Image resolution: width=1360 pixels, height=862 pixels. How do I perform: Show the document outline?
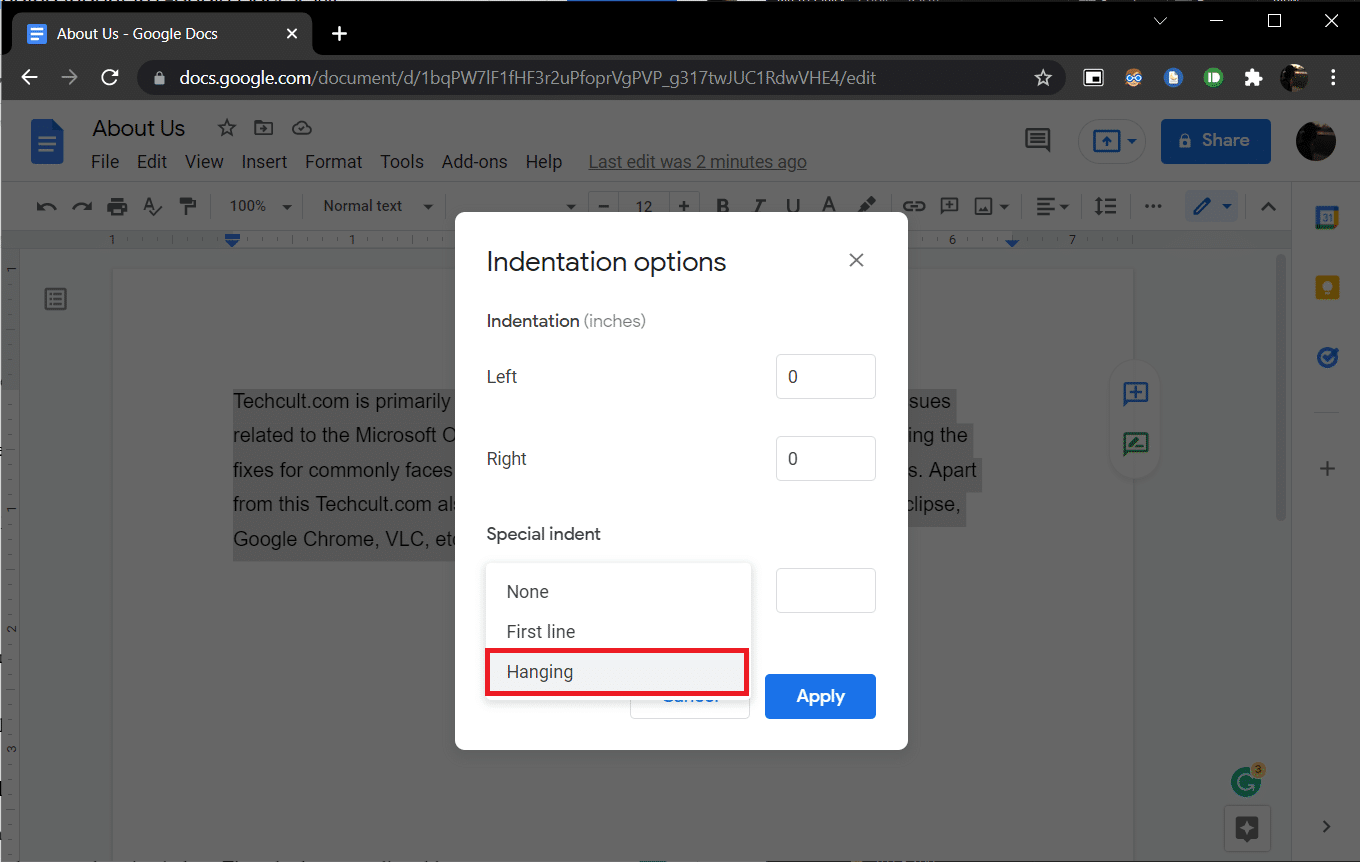point(56,298)
